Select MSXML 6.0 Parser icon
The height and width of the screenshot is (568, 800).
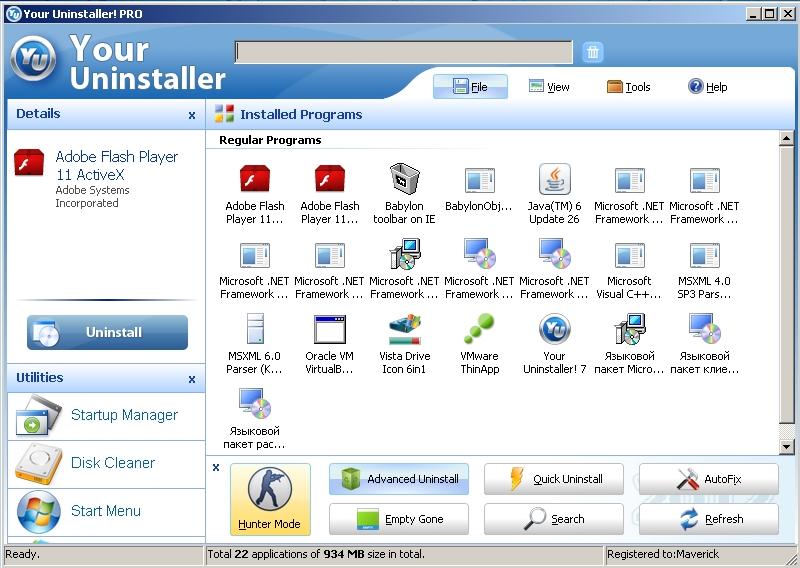click(x=255, y=329)
